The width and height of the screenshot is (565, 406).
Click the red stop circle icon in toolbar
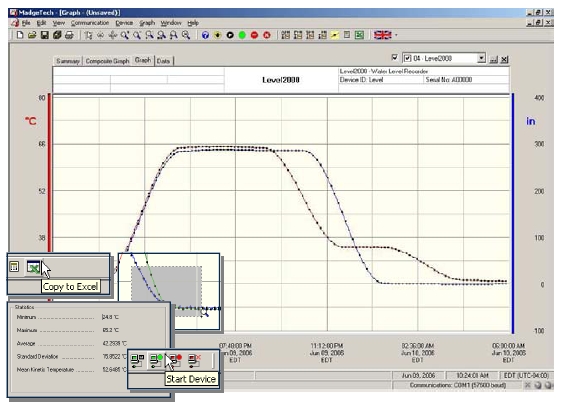(254, 35)
